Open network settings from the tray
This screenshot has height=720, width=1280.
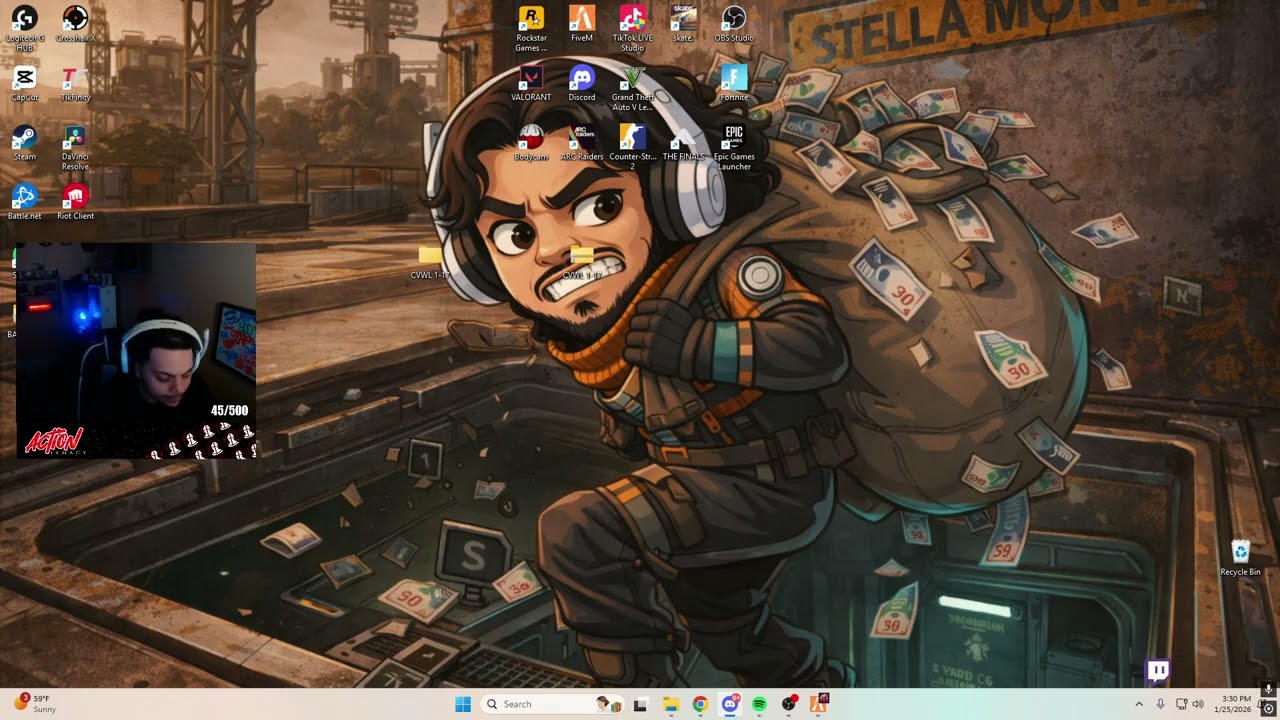pyautogui.click(x=1181, y=704)
